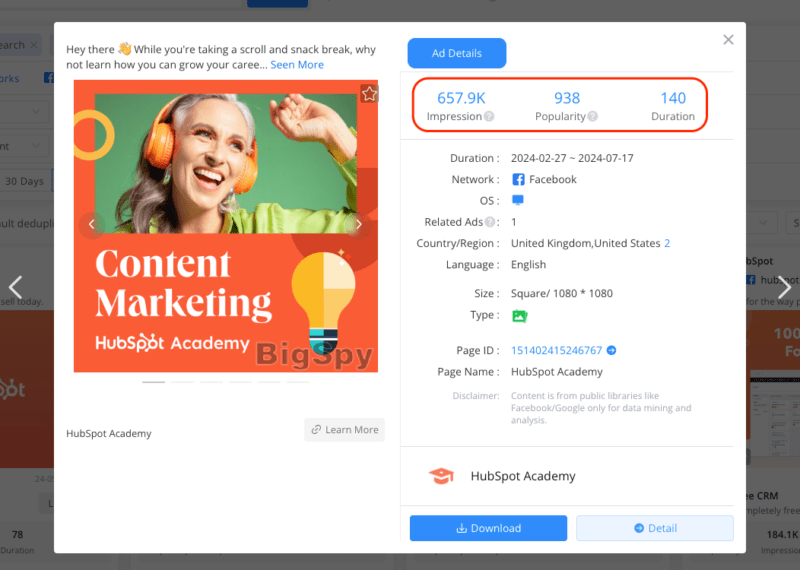This screenshot has height=570, width=800.
Task: Click the Popularity help question mark
Action: 593,117
